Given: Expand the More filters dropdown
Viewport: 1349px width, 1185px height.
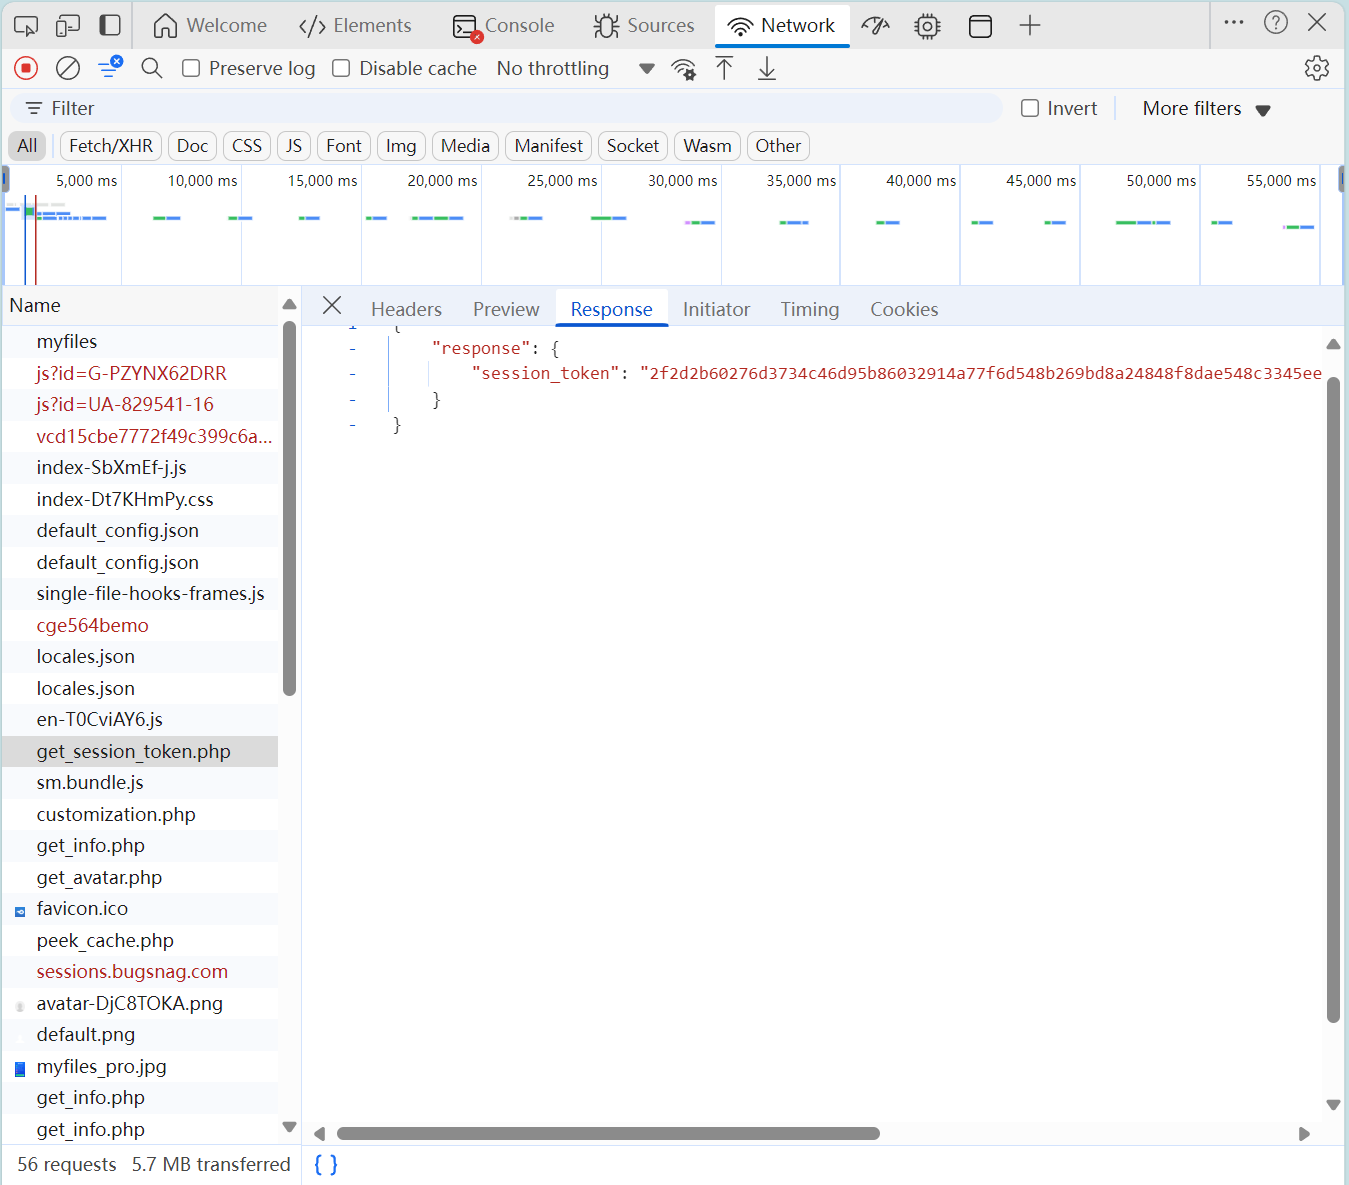Looking at the screenshot, I should pyautogui.click(x=1206, y=109).
